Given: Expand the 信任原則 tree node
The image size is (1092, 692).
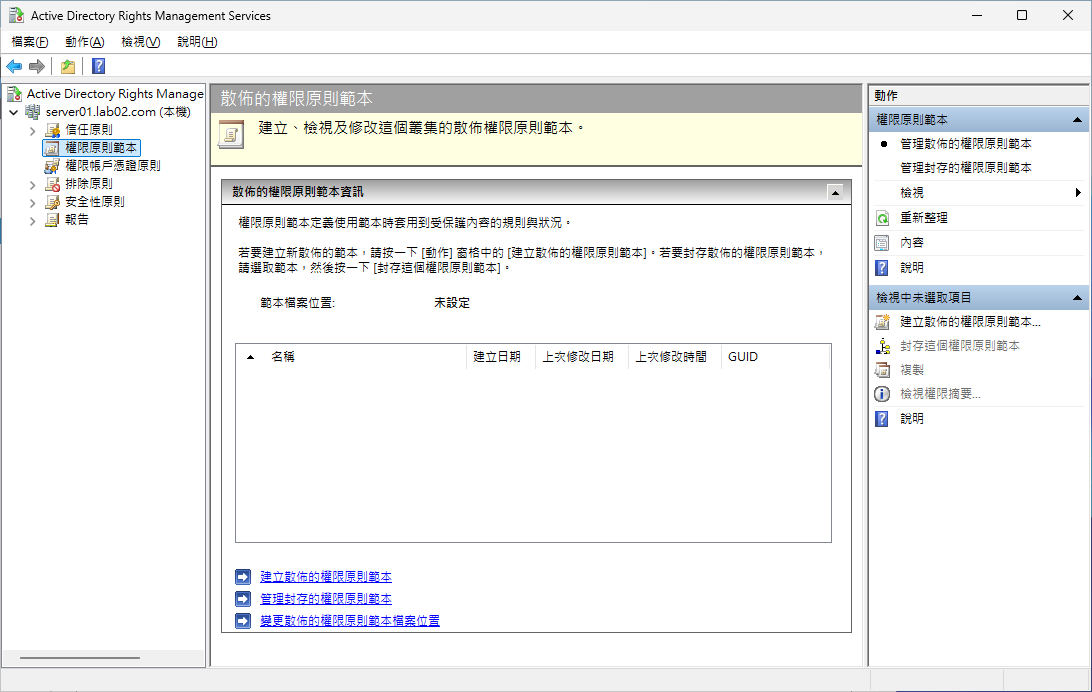Looking at the screenshot, I should point(32,130).
